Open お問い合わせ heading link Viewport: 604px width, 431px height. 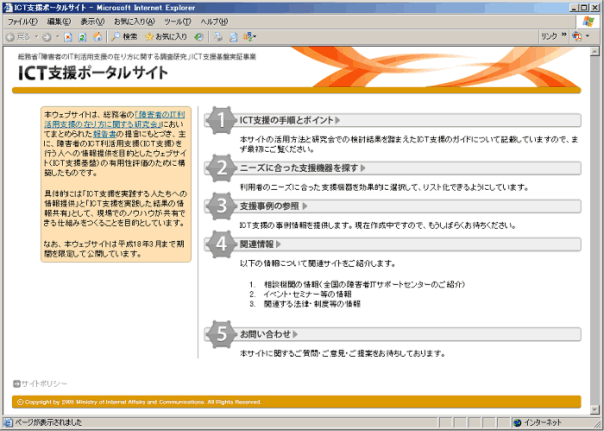click(x=265, y=334)
